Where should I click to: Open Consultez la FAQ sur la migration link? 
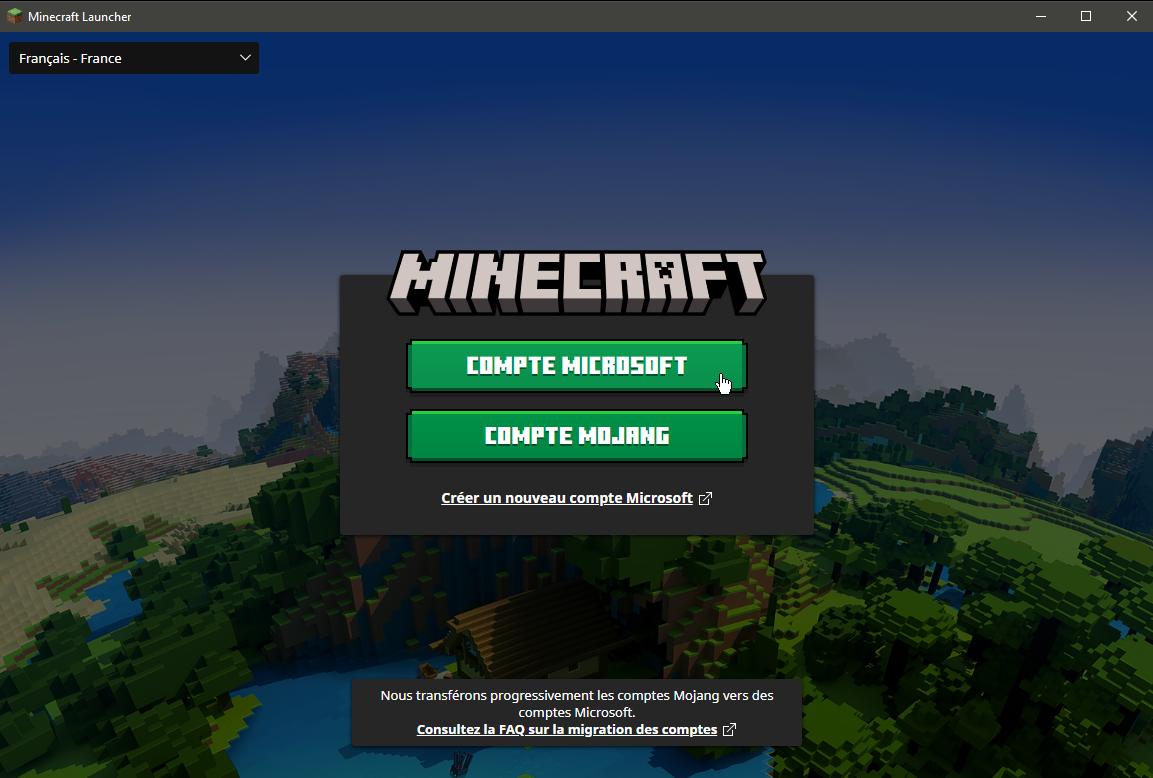(x=567, y=729)
